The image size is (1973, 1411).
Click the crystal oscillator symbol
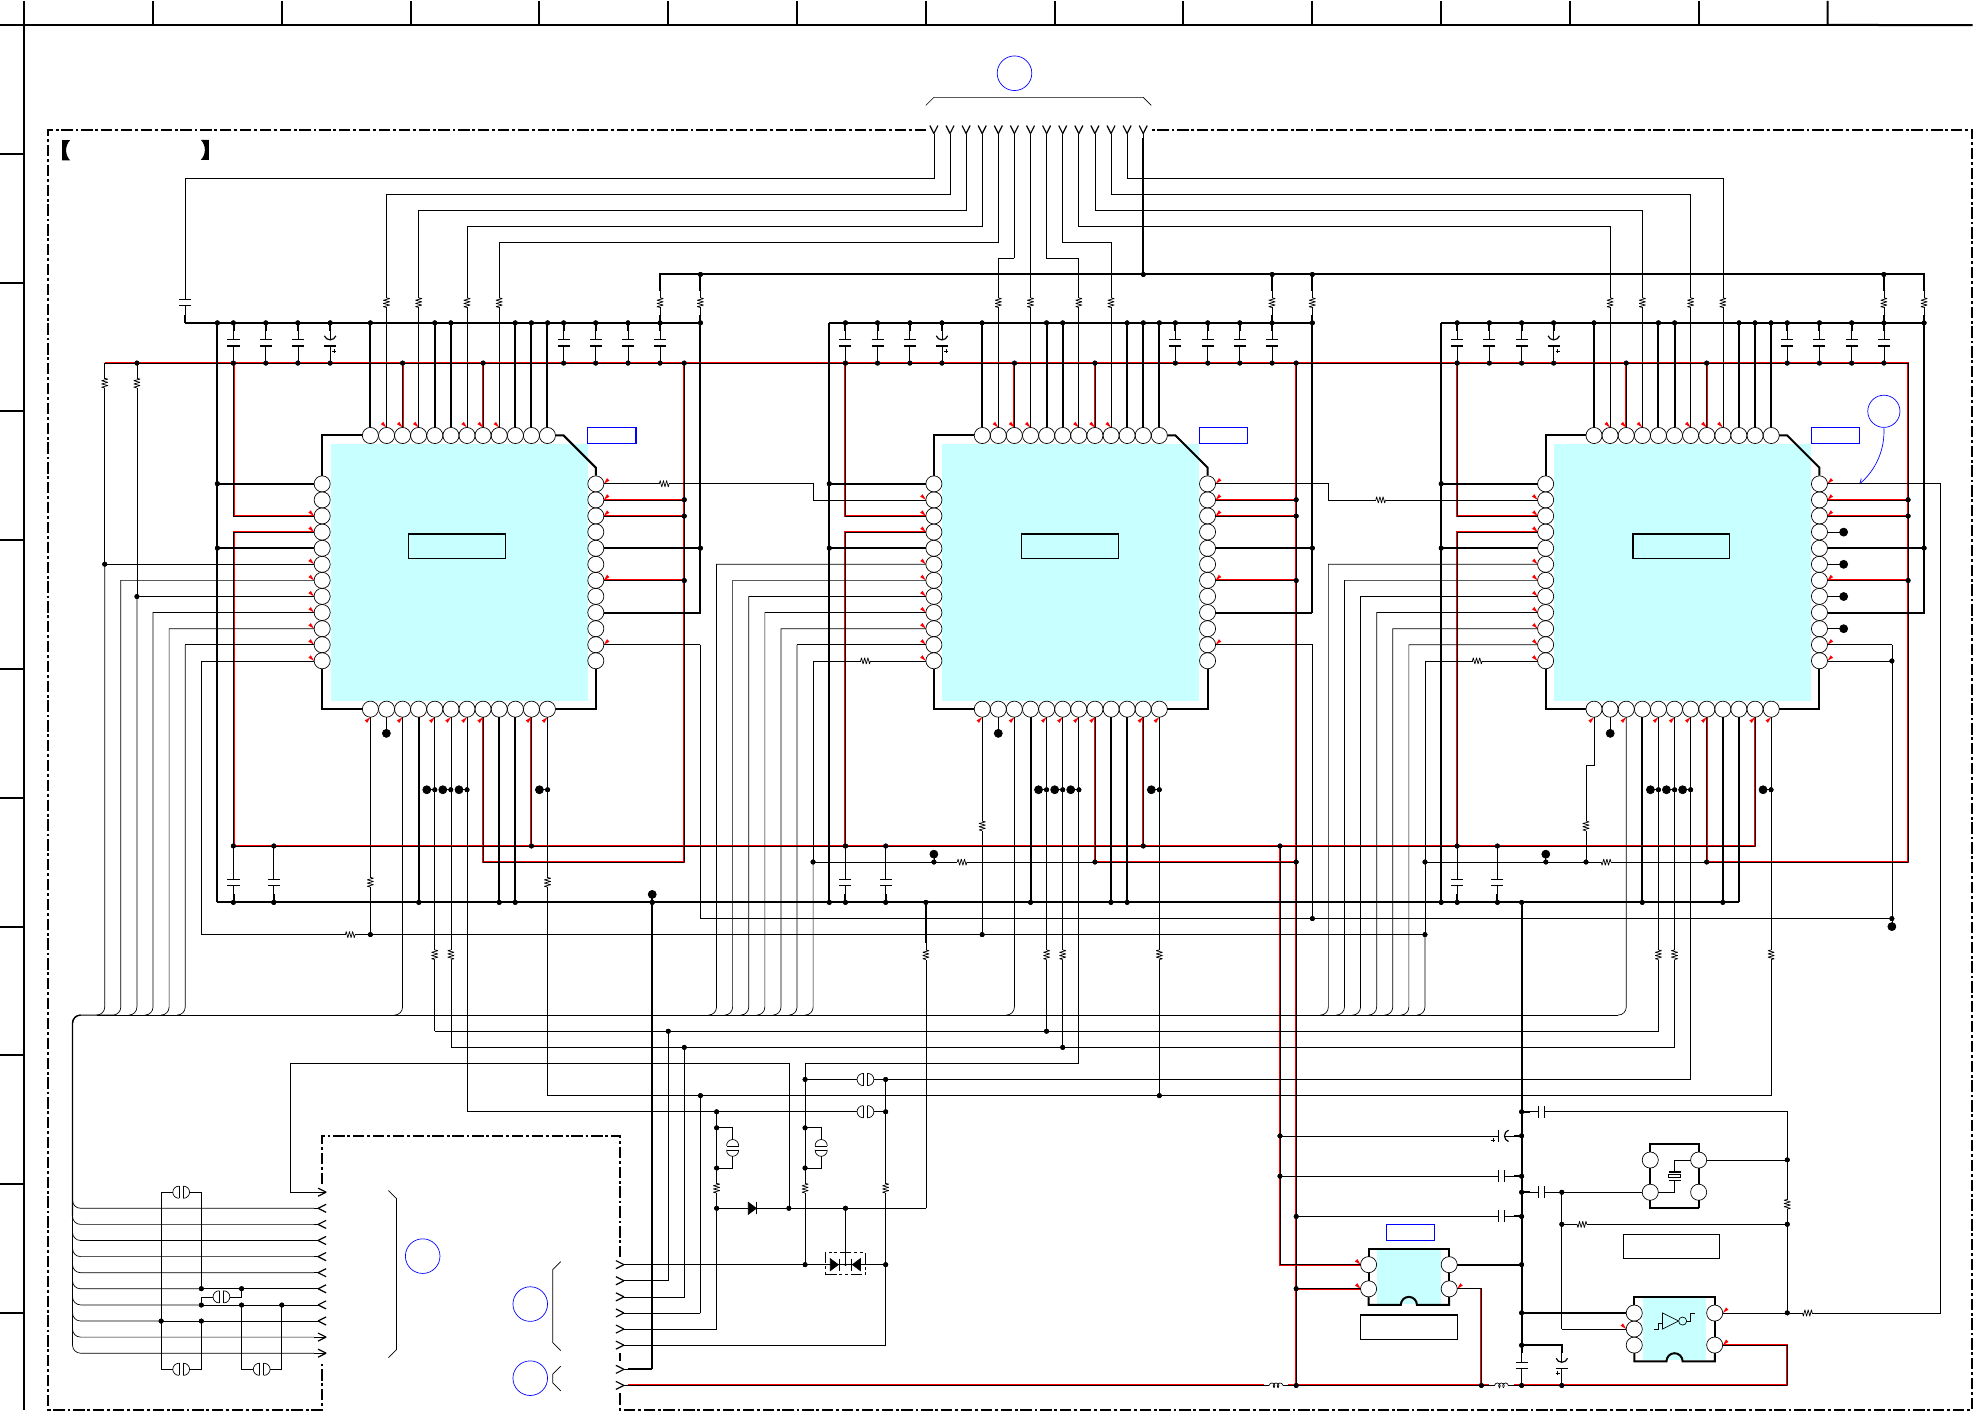coord(1674,1176)
